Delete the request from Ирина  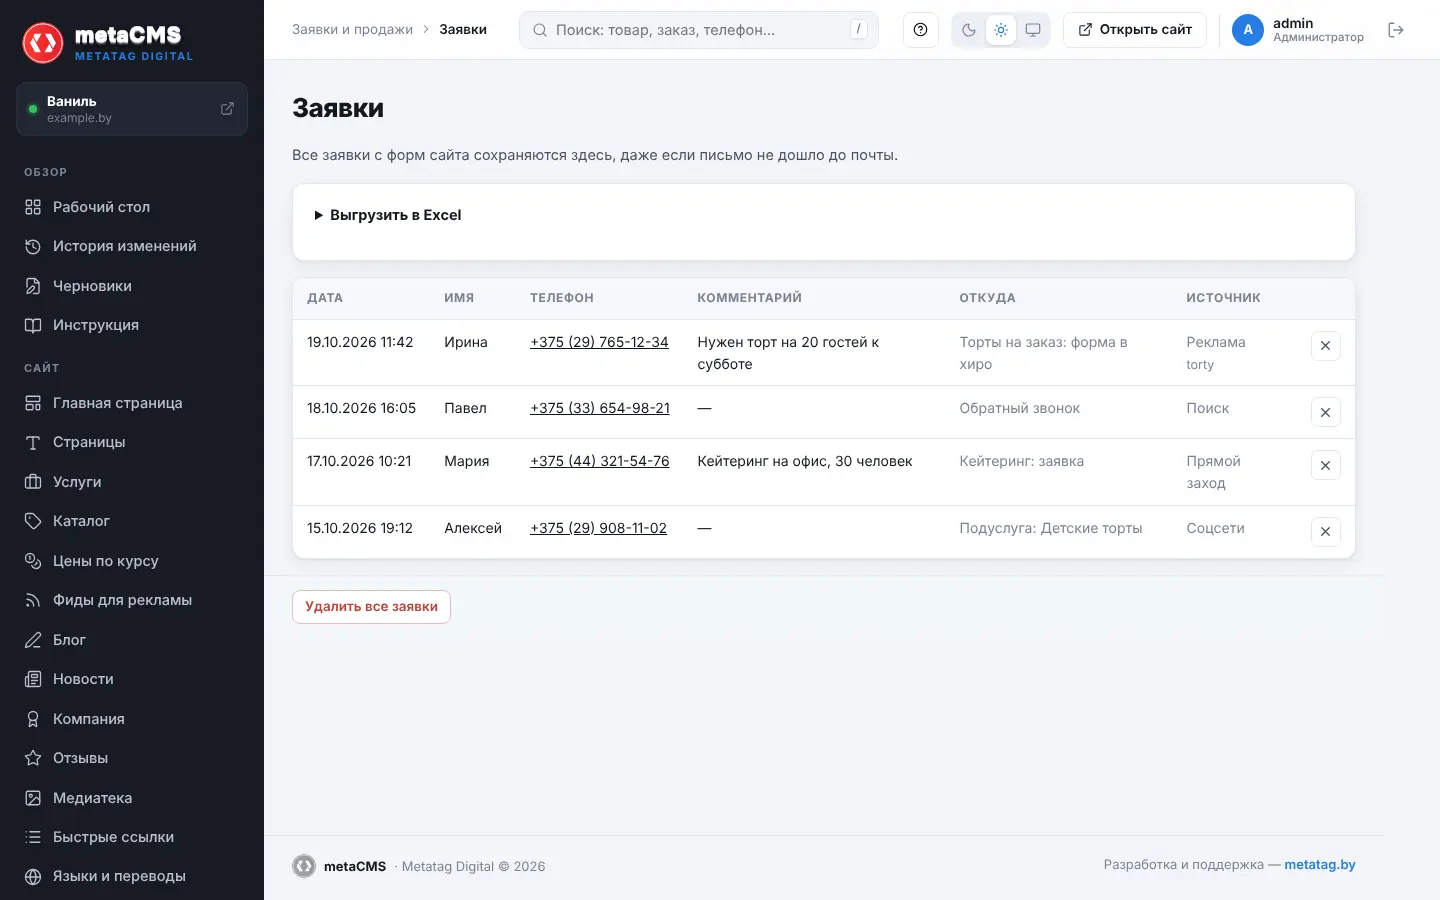1325,346
